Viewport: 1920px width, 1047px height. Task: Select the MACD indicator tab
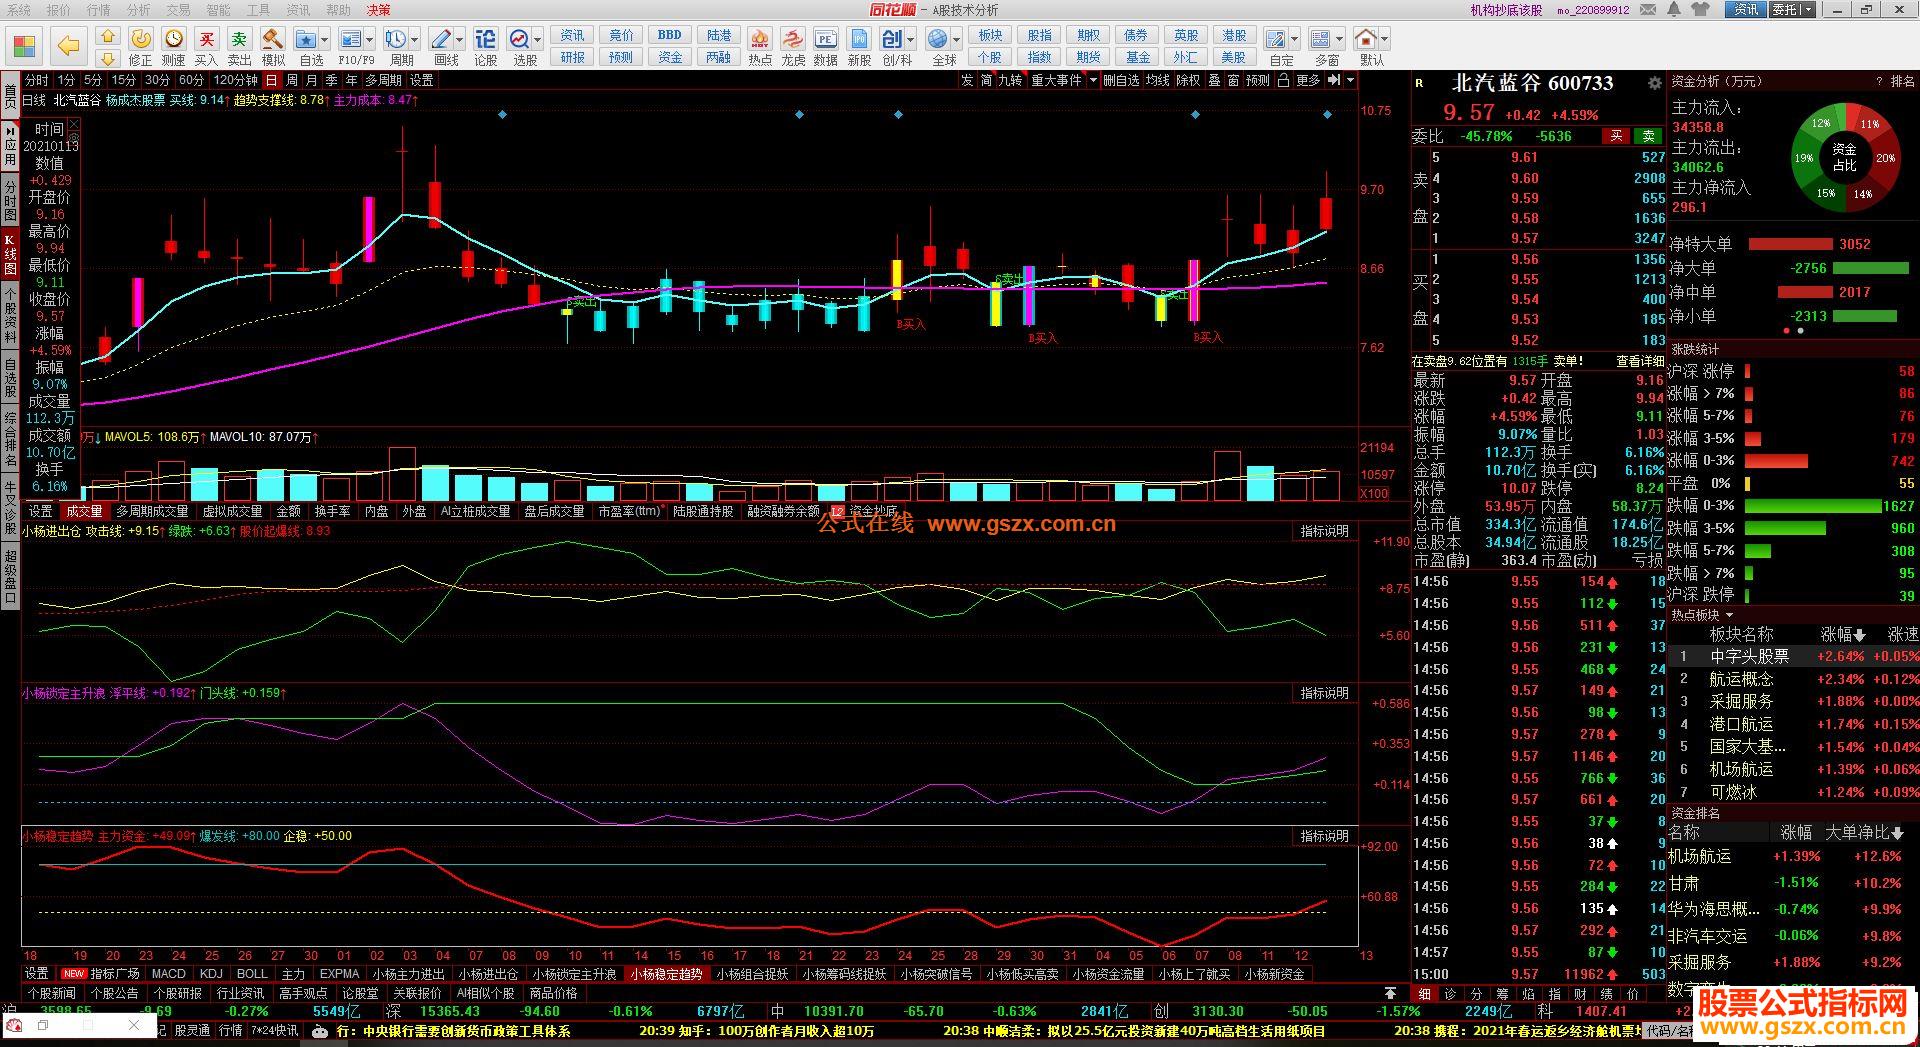pos(169,973)
